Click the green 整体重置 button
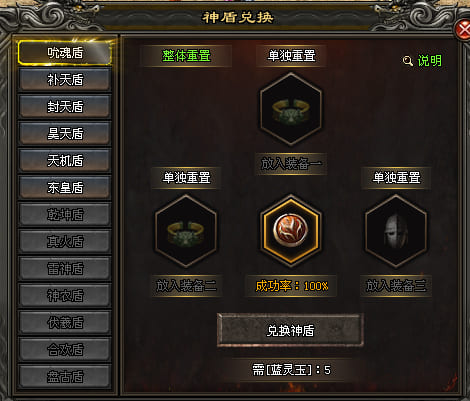470x401 pixels. point(186,56)
